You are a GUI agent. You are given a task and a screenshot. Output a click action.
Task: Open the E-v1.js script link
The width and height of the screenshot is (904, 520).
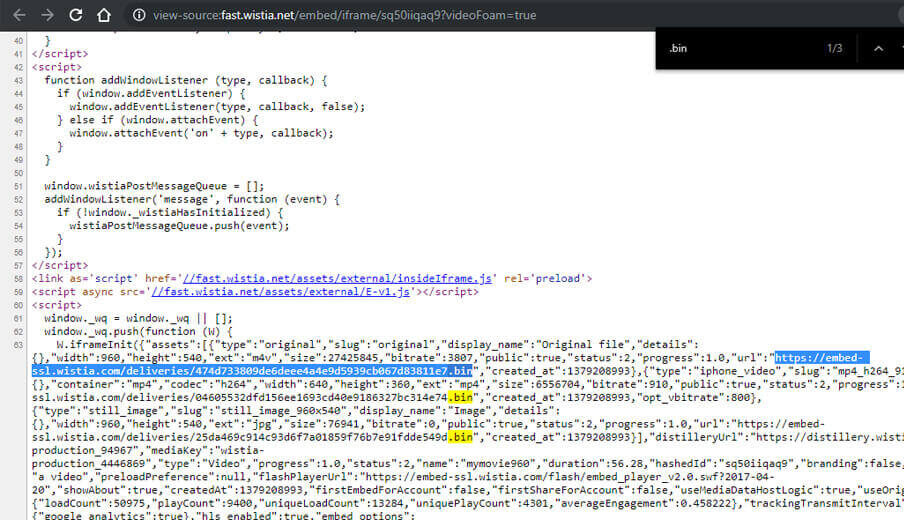pos(280,292)
